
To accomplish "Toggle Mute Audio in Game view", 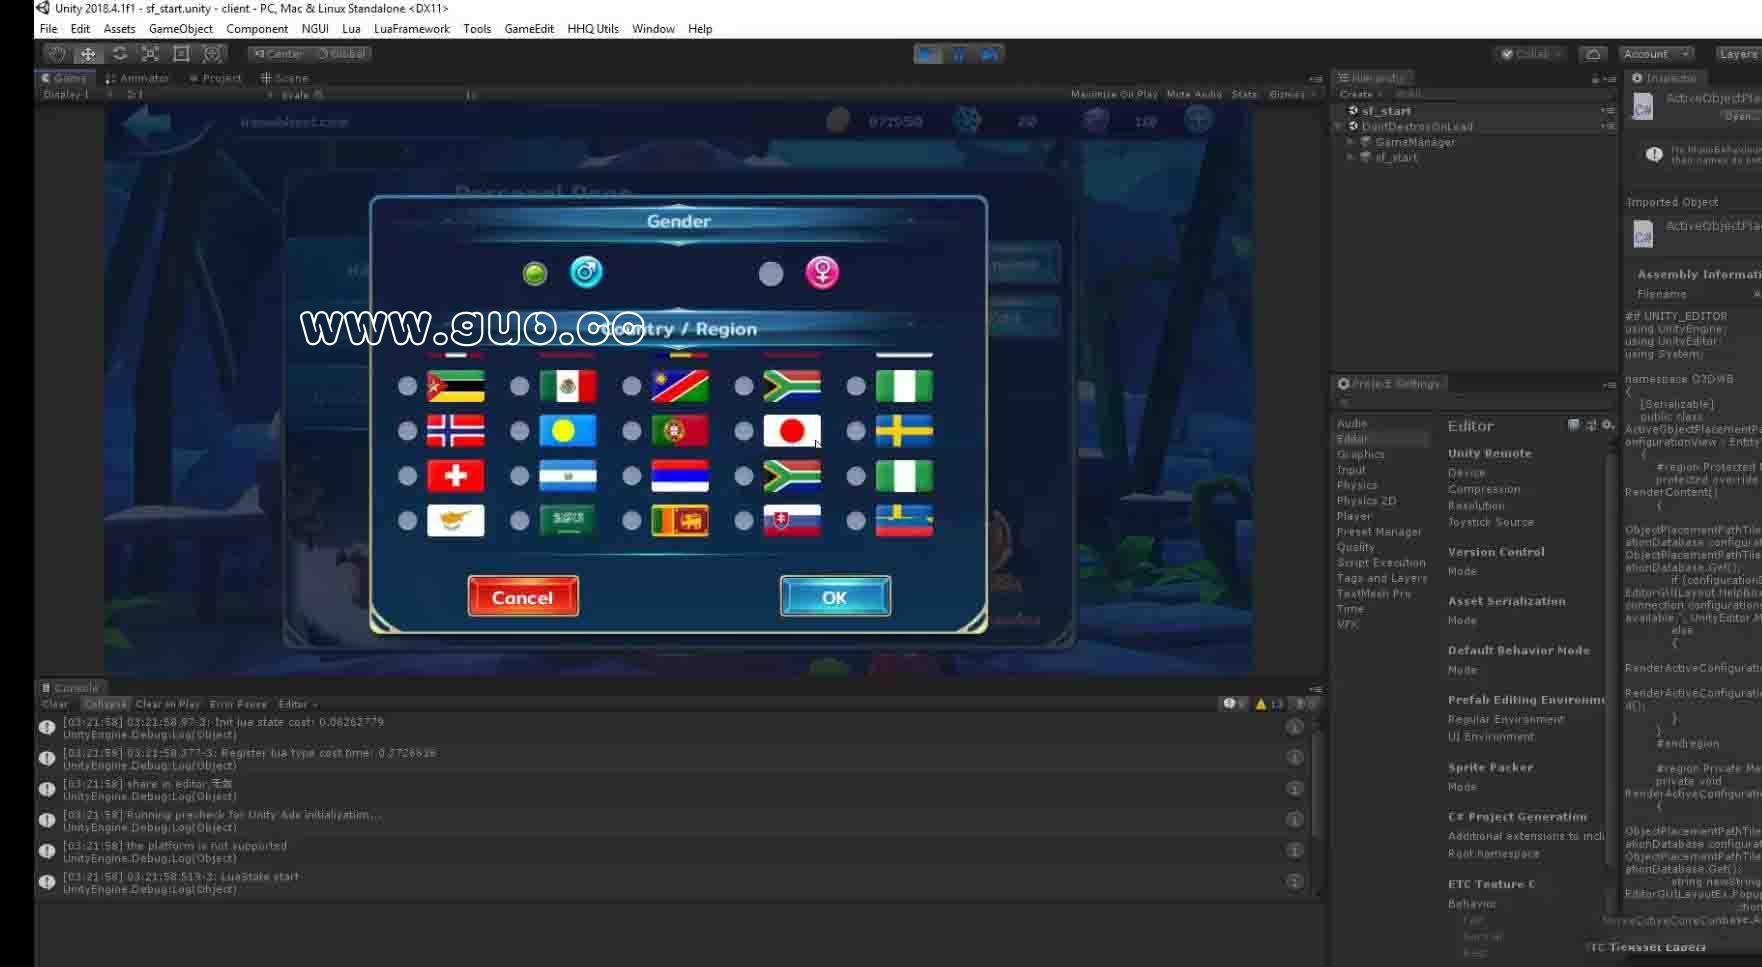I will click(1193, 94).
